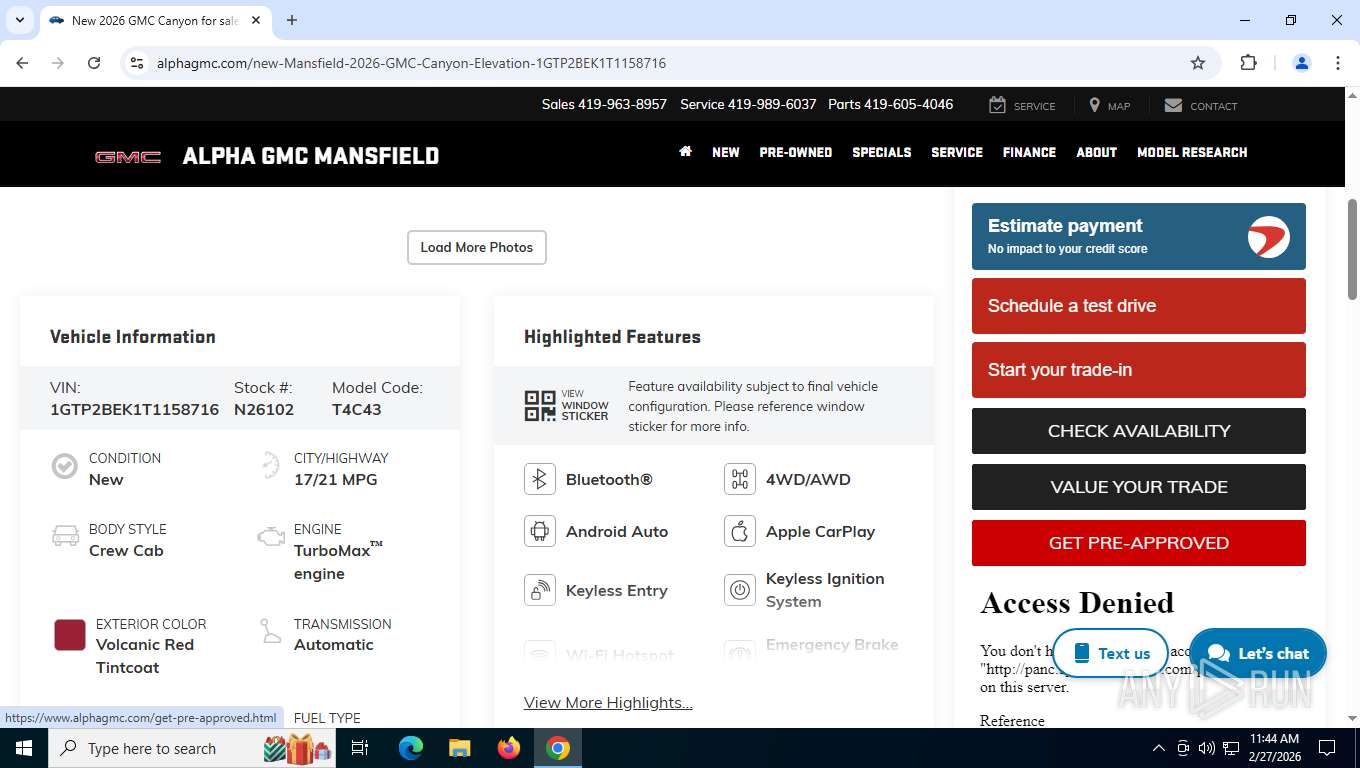Open a new browser tab

coord(292,20)
